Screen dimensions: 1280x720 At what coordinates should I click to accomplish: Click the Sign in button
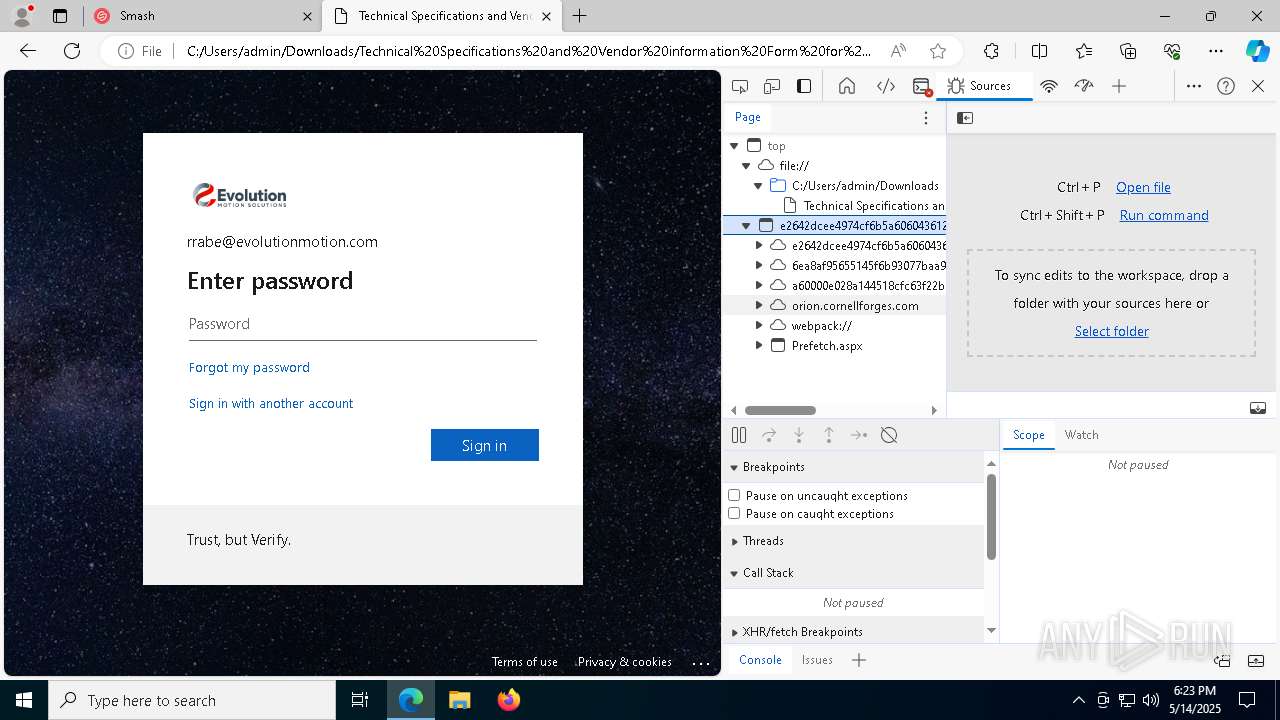coord(485,445)
